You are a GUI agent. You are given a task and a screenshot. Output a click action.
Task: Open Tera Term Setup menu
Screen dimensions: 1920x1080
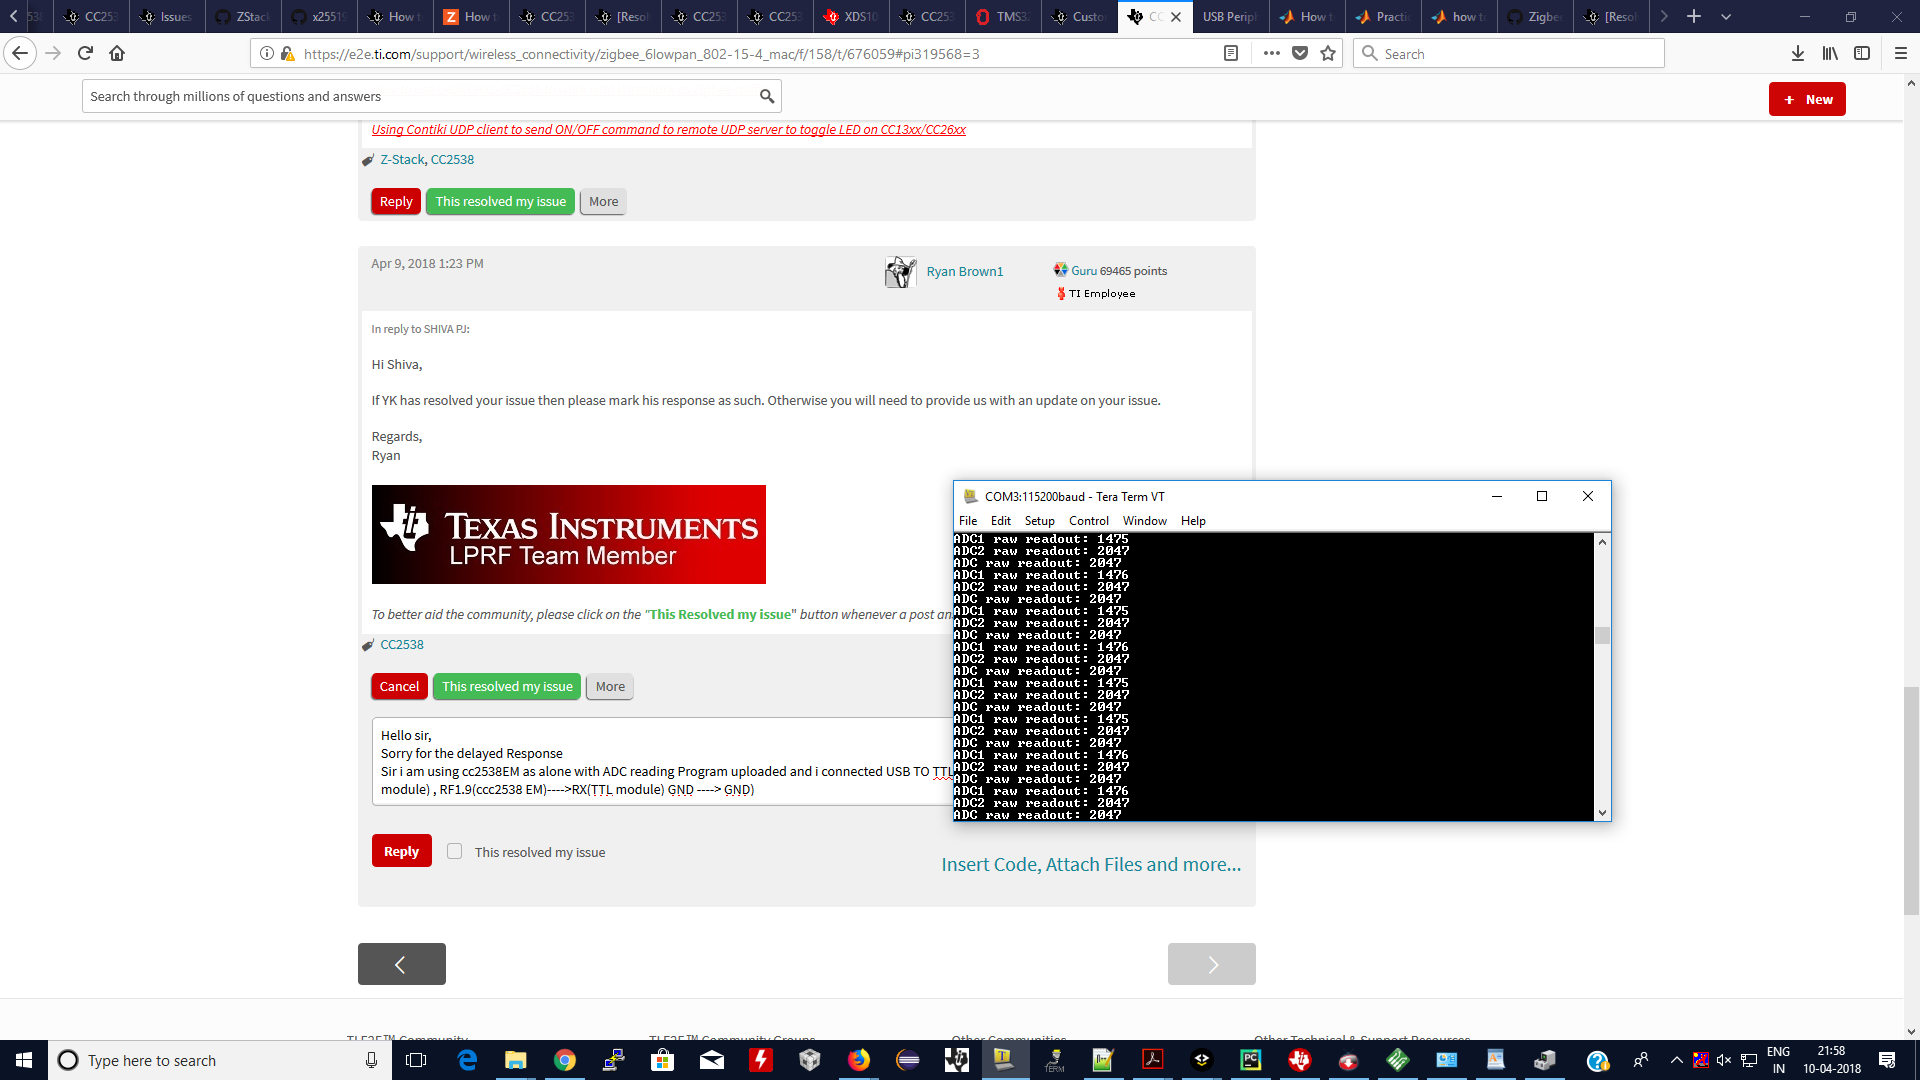click(1039, 521)
